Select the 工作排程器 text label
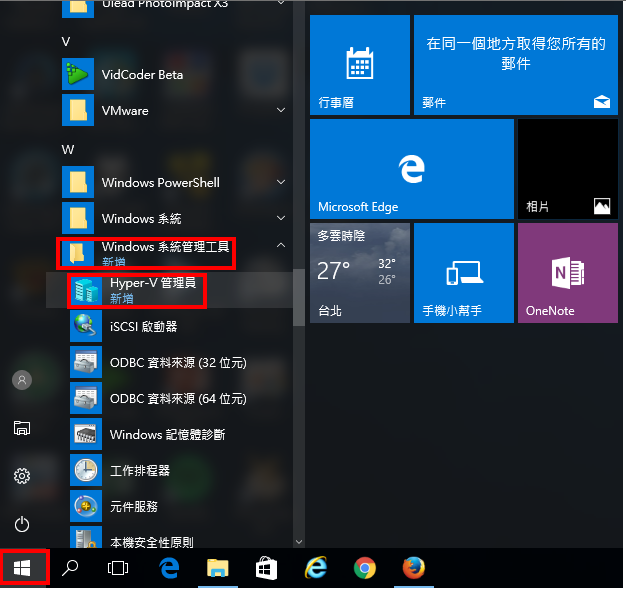626x589 pixels. pos(140,470)
